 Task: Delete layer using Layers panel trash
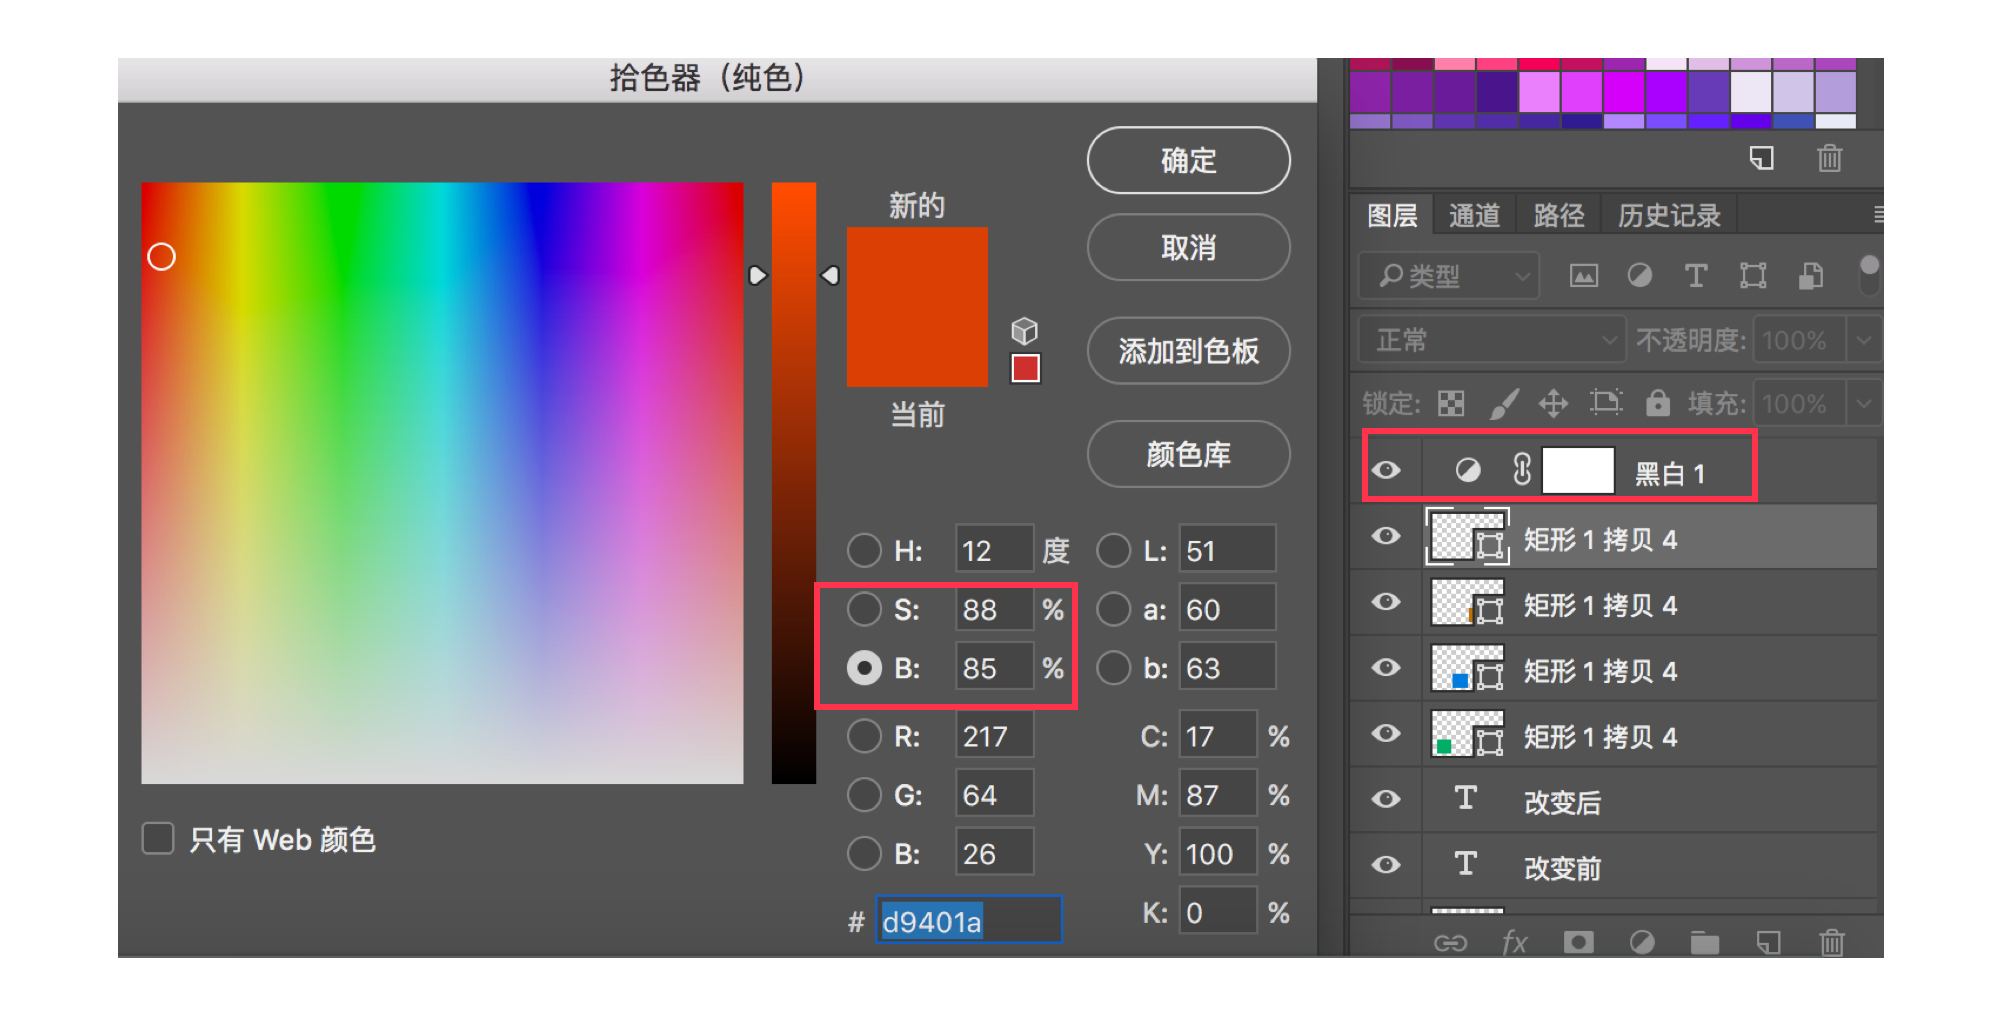tap(1832, 942)
